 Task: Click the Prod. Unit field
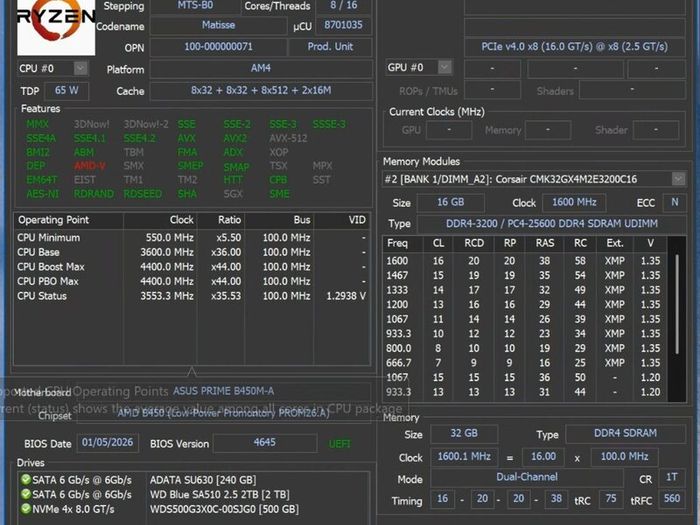point(330,47)
